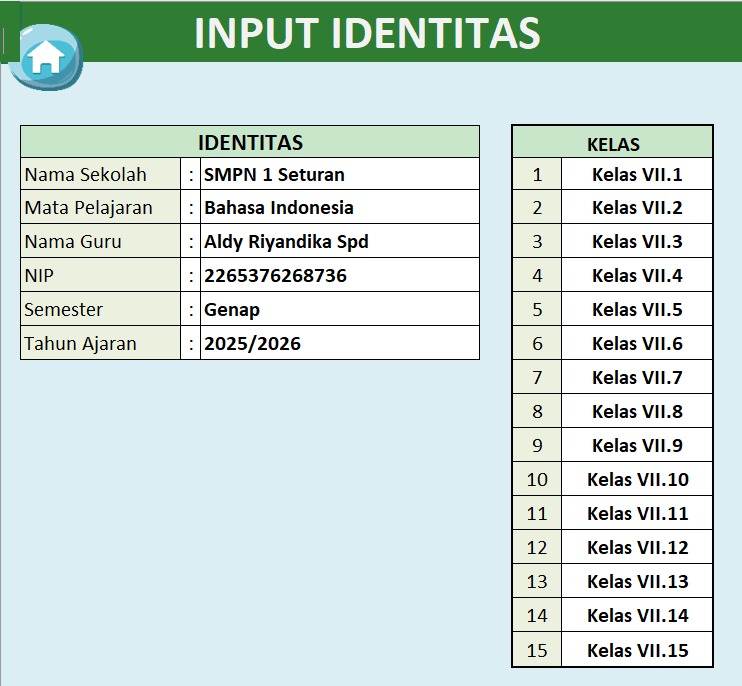Select row number 7 in Kelas table

click(537, 378)
